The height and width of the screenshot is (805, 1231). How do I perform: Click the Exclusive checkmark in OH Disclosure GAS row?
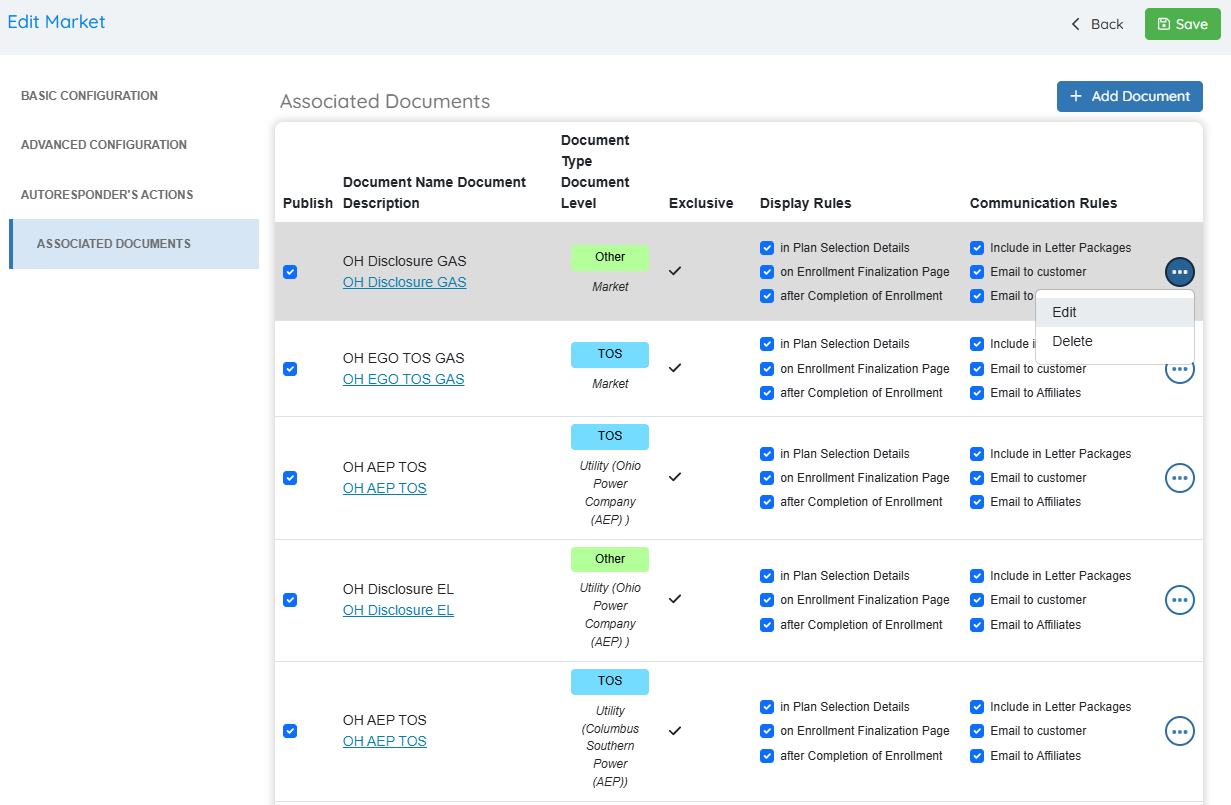[675, 271]
